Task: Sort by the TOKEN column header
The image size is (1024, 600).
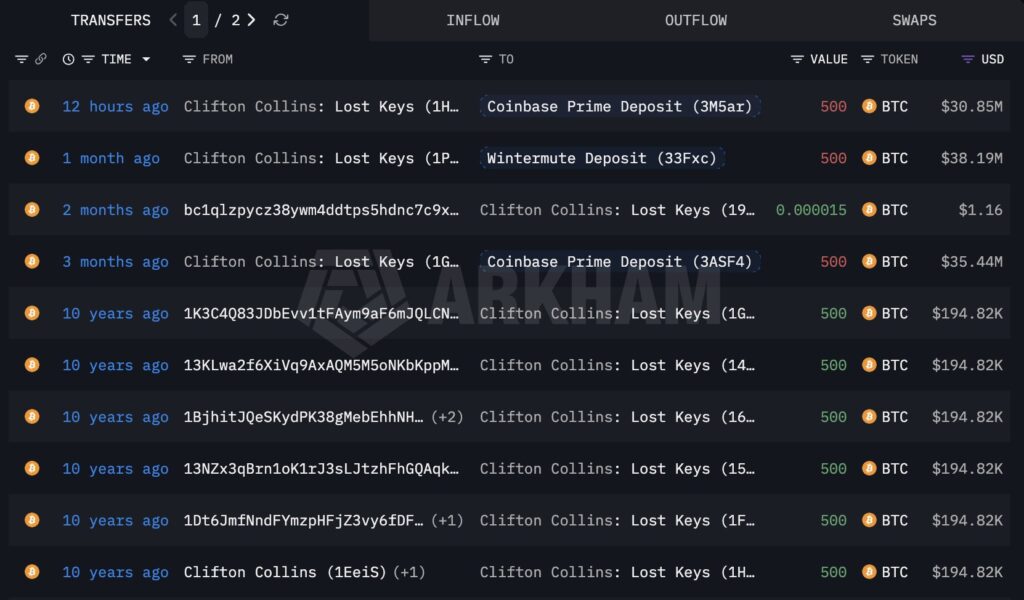Action: point(899,59)
